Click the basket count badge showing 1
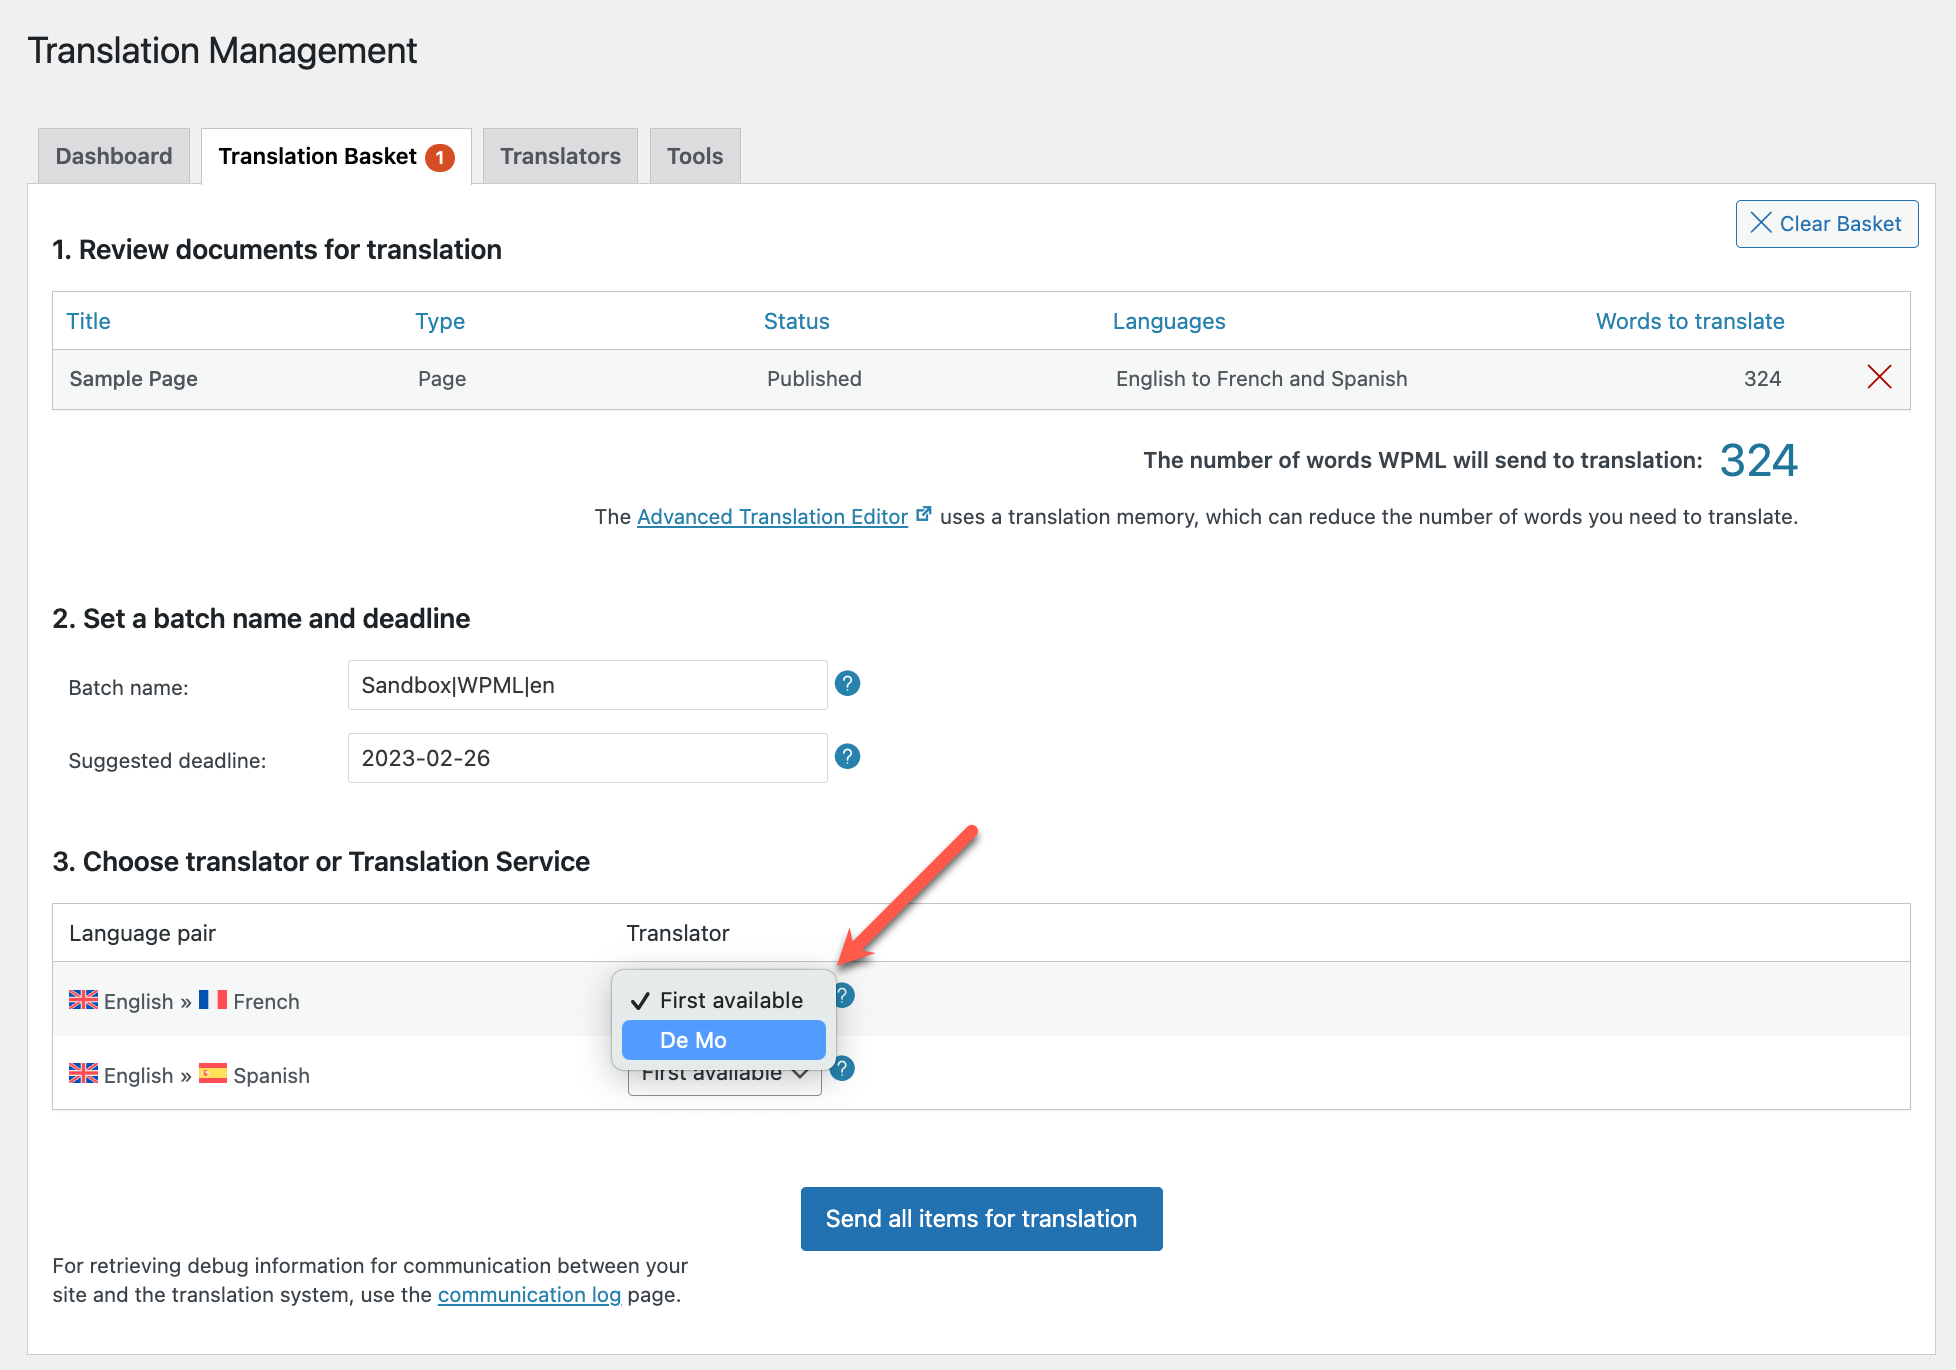This screenshot has width=1956, height=1370. (x=440, y=157)
